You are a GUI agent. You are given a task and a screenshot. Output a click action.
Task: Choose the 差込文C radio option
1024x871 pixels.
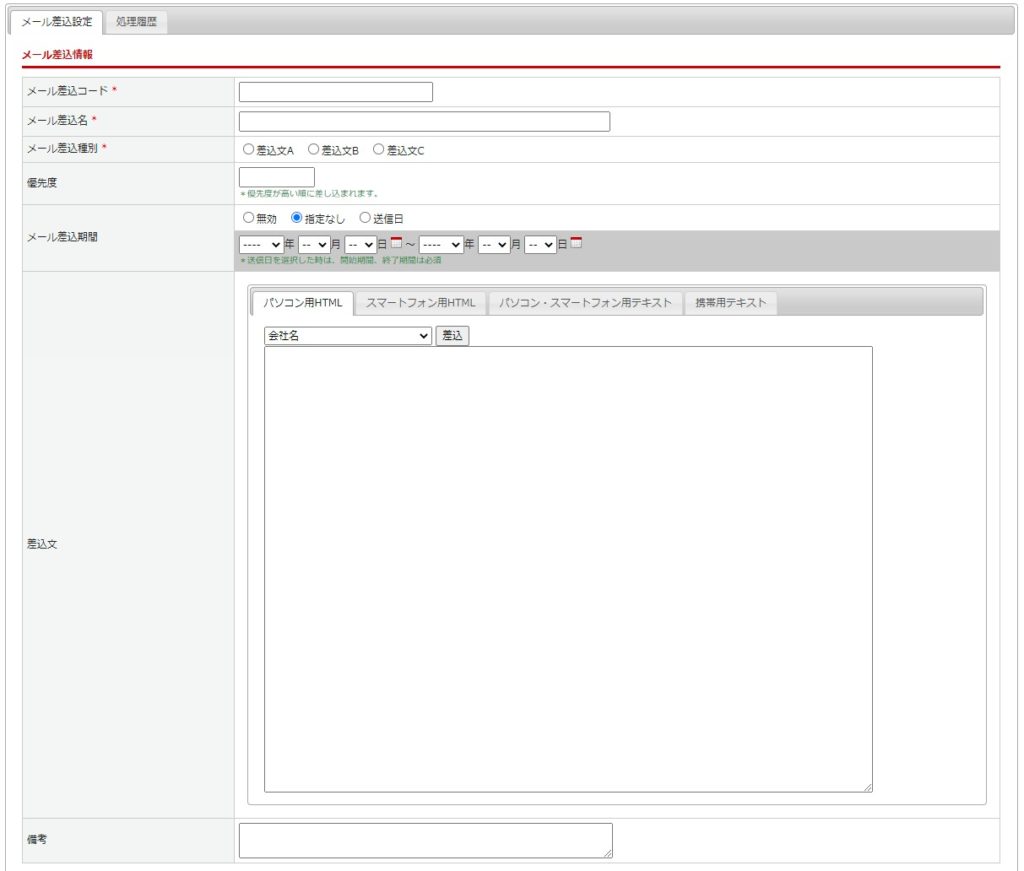coord(379,149)
